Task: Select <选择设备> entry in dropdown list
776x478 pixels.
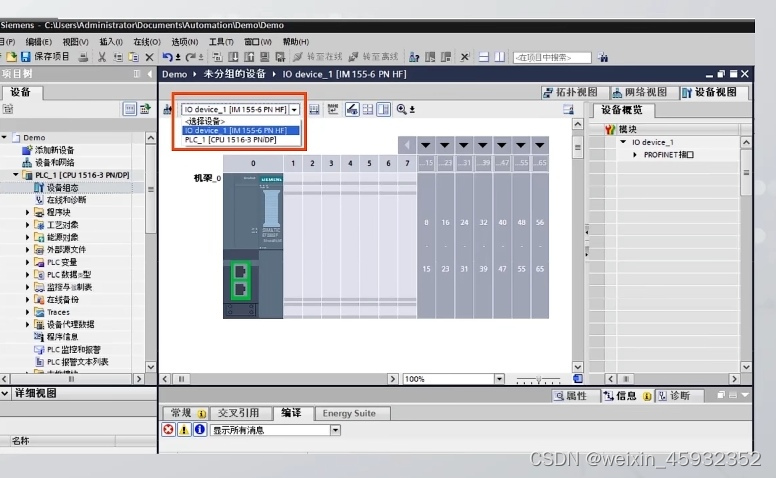Action: [242, 121]
